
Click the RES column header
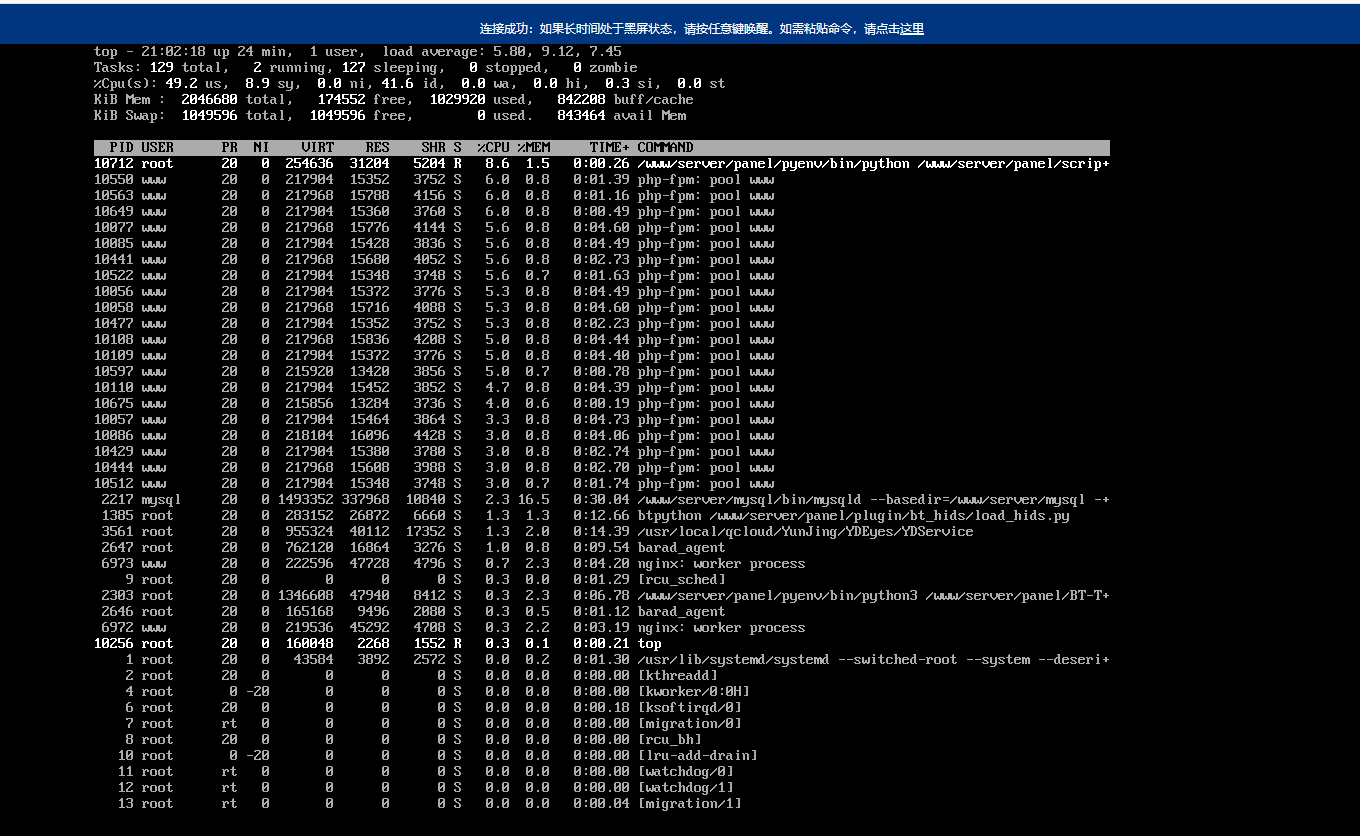(x=378, y=147)
